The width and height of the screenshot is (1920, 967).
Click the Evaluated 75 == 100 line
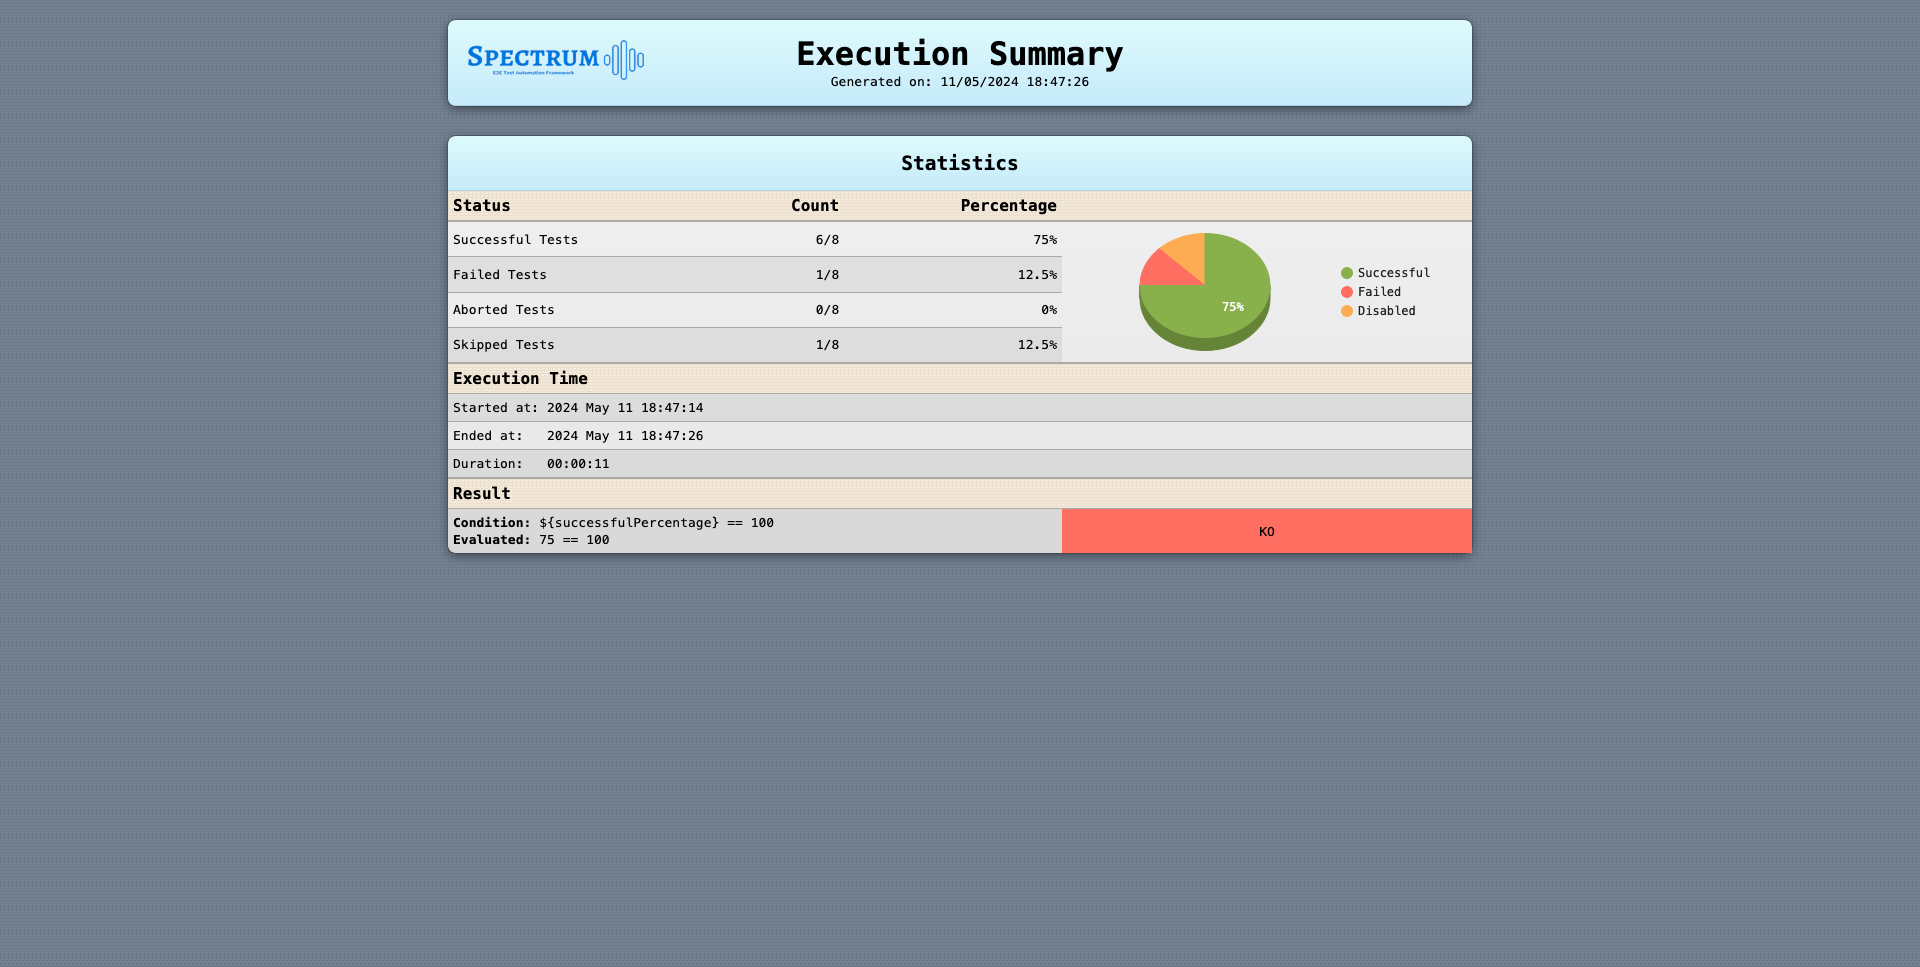pyautogui.click(x=531, y=540)
